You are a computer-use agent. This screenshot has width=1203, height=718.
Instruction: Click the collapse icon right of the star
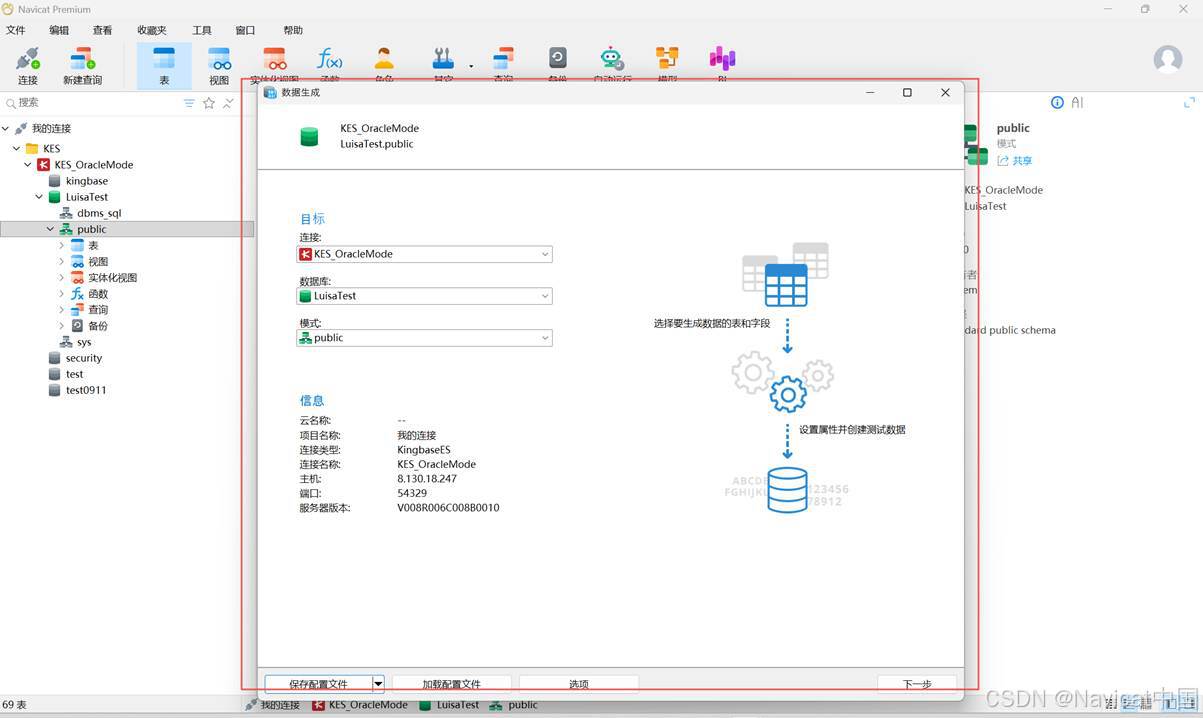point(229,103)
